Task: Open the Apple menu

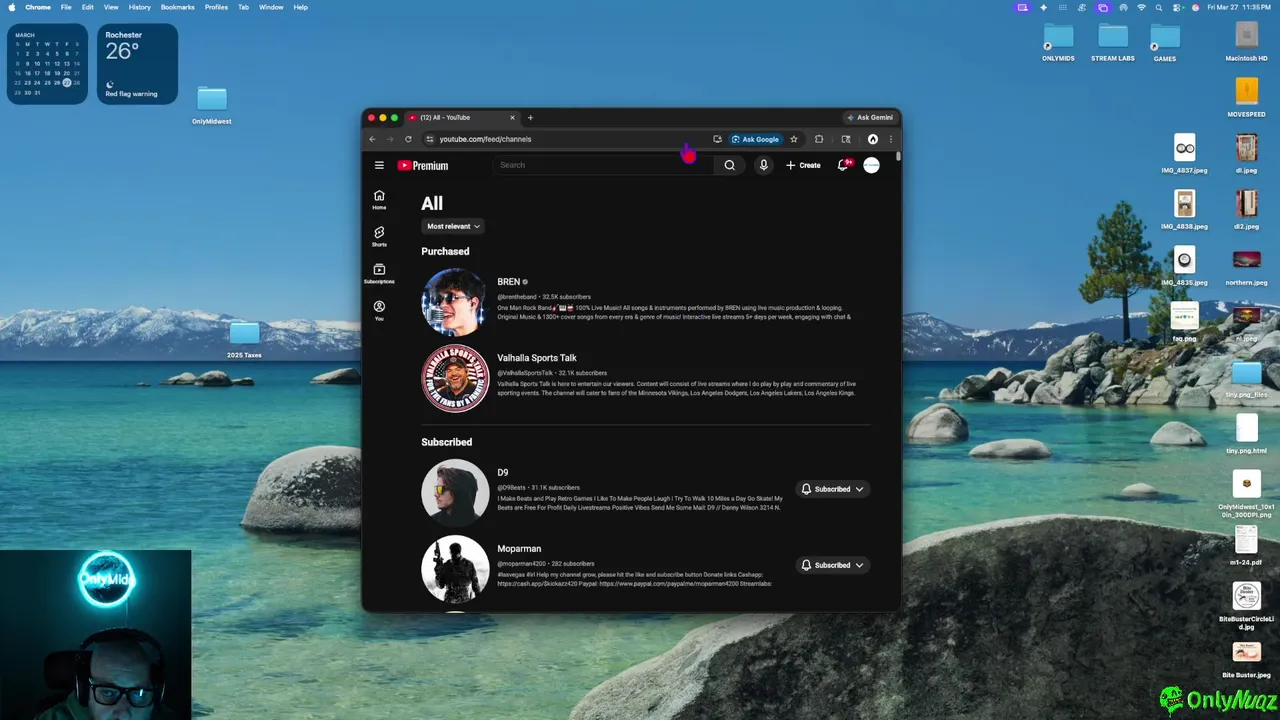Action: [13, 7]
